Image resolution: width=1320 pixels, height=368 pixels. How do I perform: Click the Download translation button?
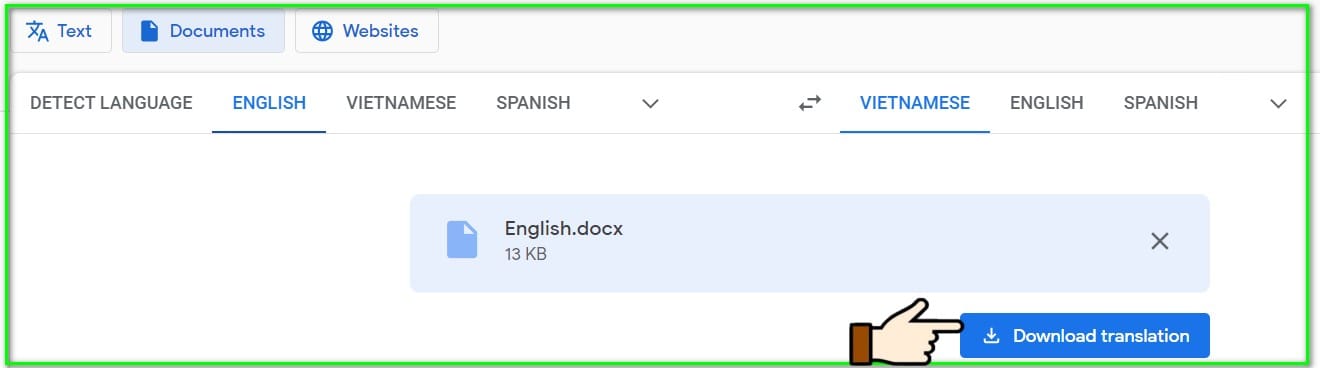coord(1085,336)
